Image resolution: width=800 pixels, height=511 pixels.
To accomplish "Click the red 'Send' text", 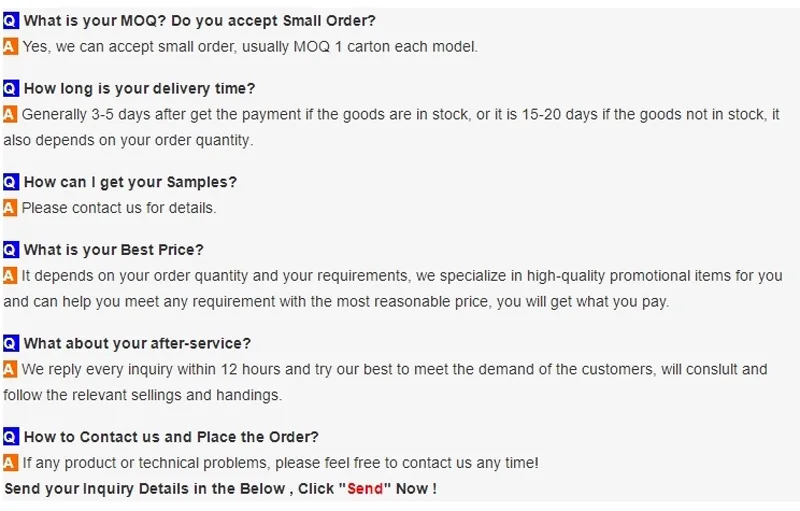I will point(365,489).
